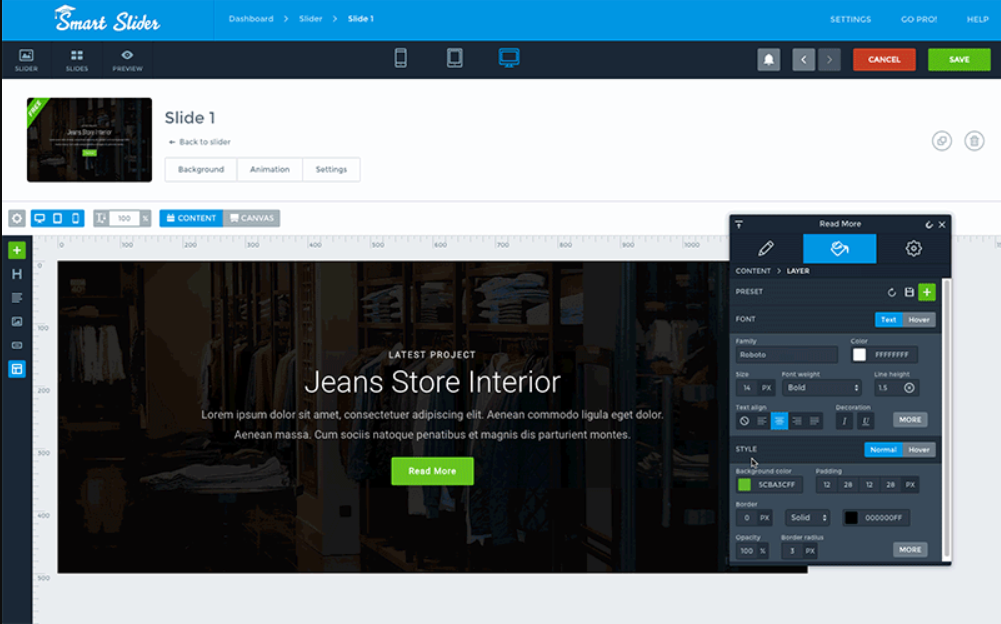The height and width of the screenshot is (624, 1001).
Task: Close the Read More layer window
Action: tap(942, 225)
